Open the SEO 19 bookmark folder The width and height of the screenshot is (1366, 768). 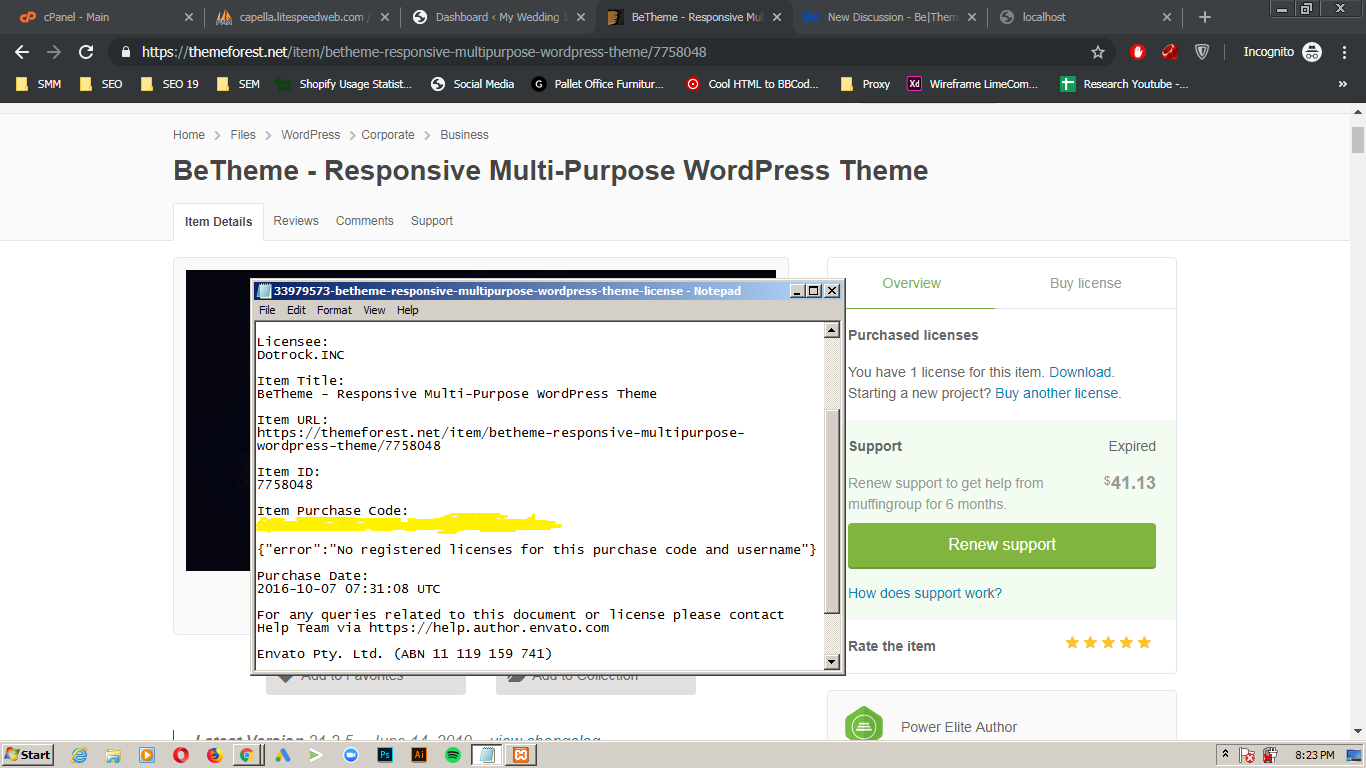[x=170, y=84]
